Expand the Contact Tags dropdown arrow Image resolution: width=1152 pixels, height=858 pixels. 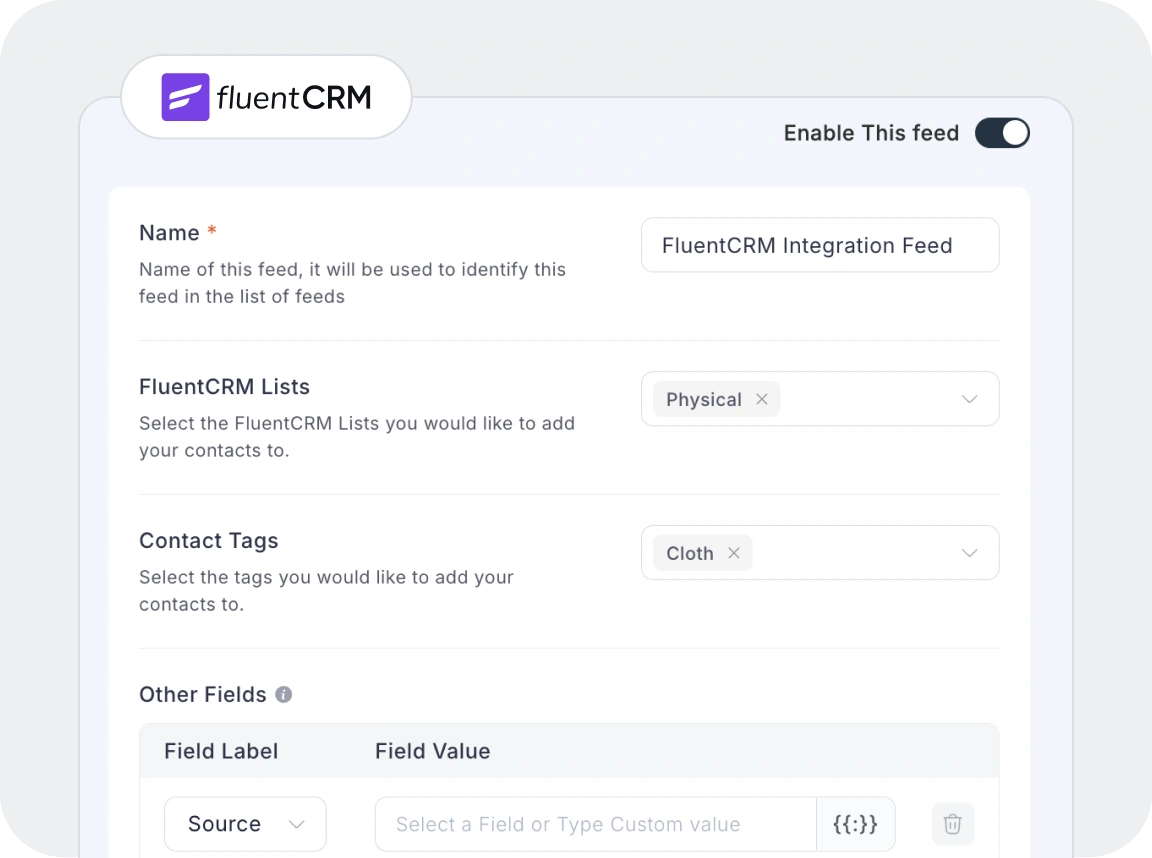point(969,553)
